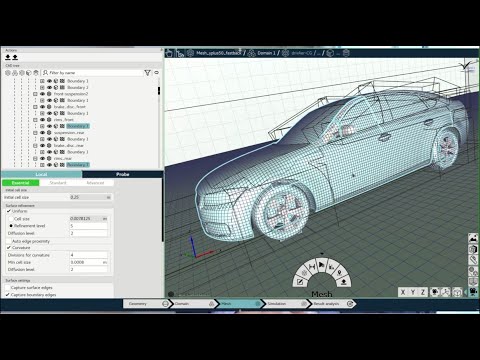Click the camera icon in viewport corner
Screen dimensions: 480x360
coord(473,292)
